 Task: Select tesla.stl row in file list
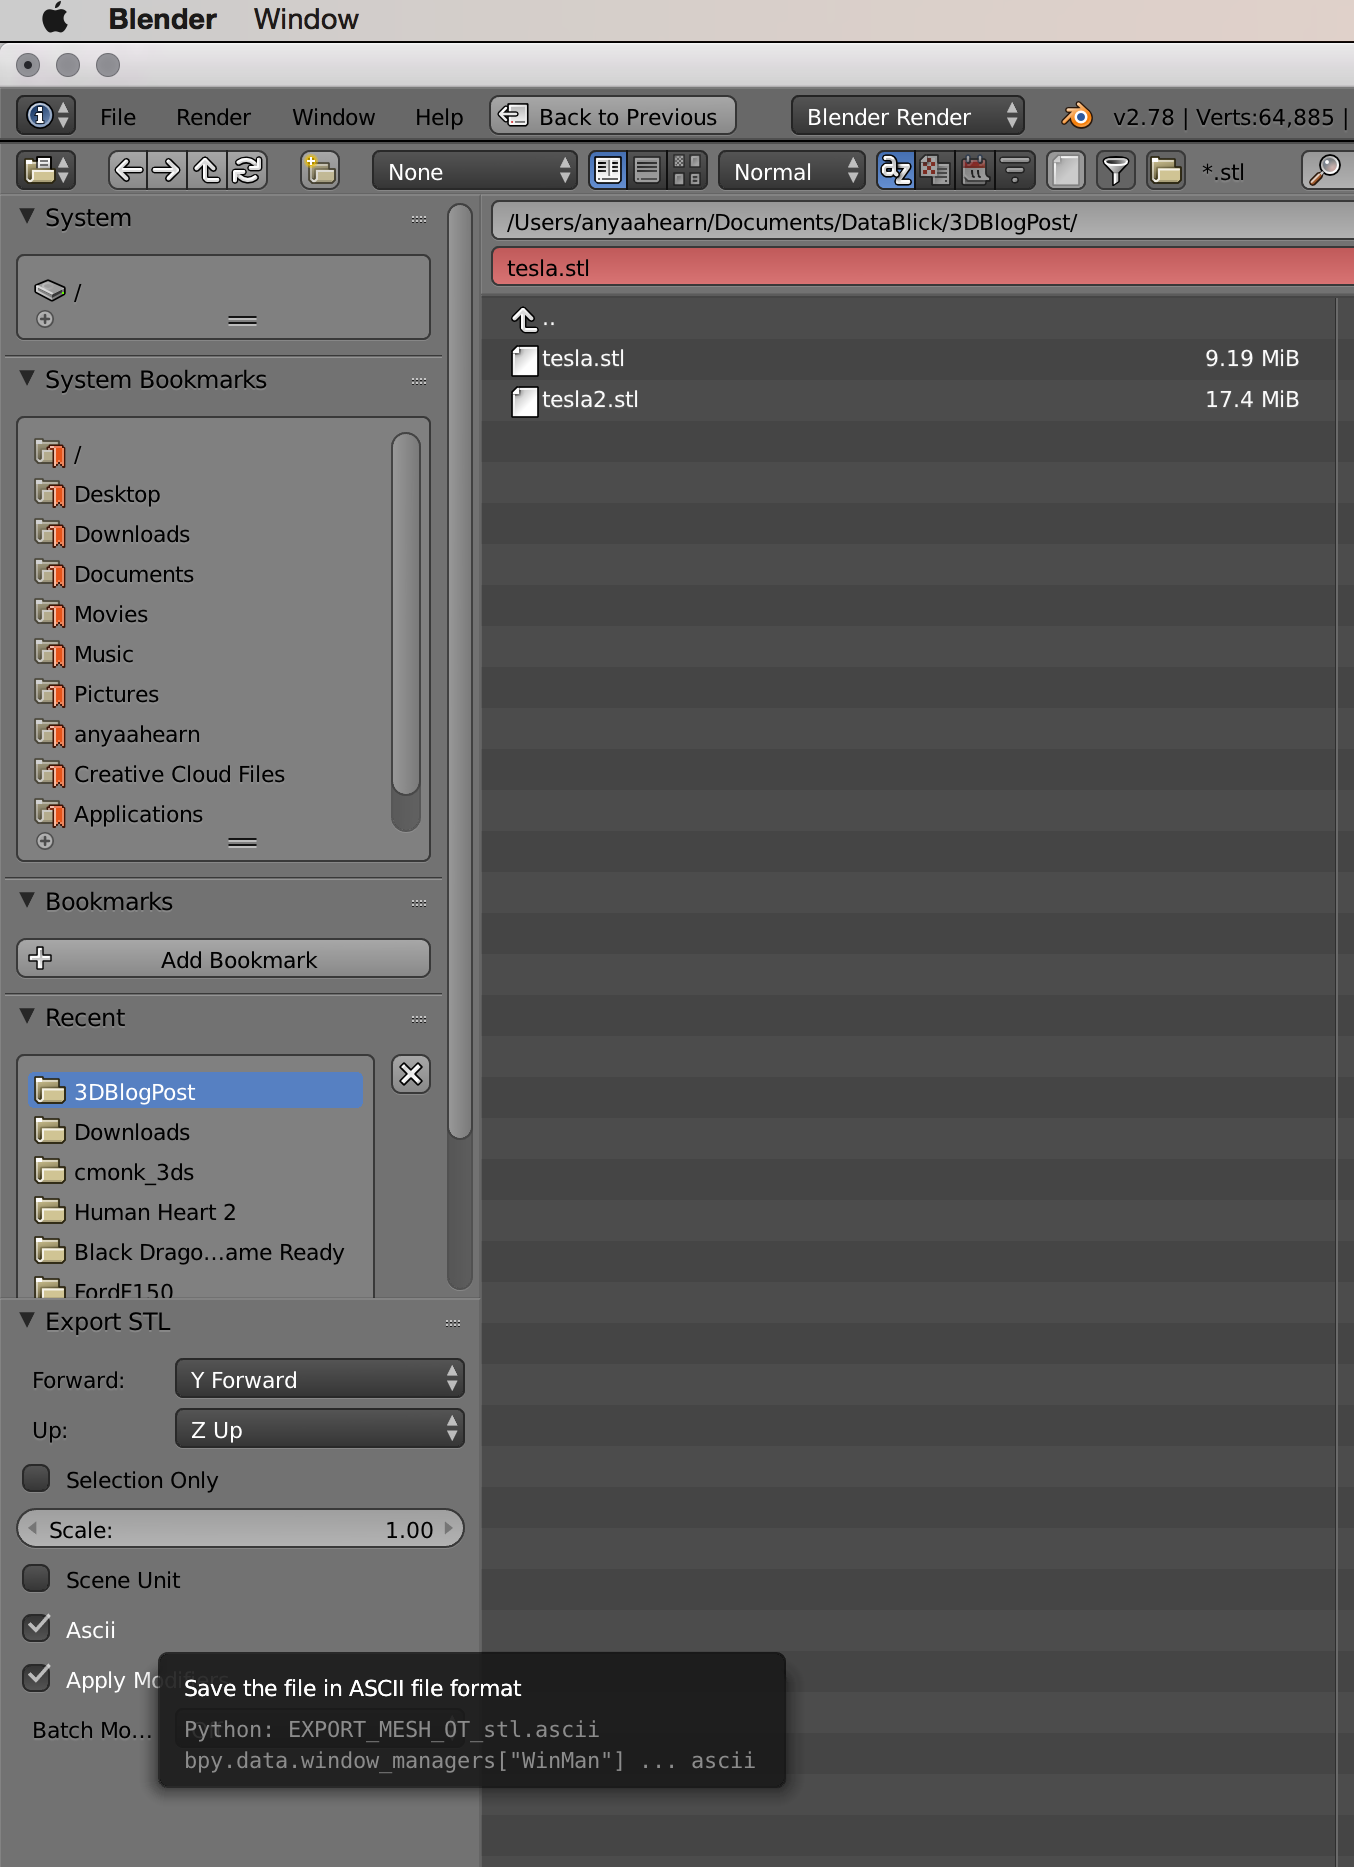(x=908, y=359)
